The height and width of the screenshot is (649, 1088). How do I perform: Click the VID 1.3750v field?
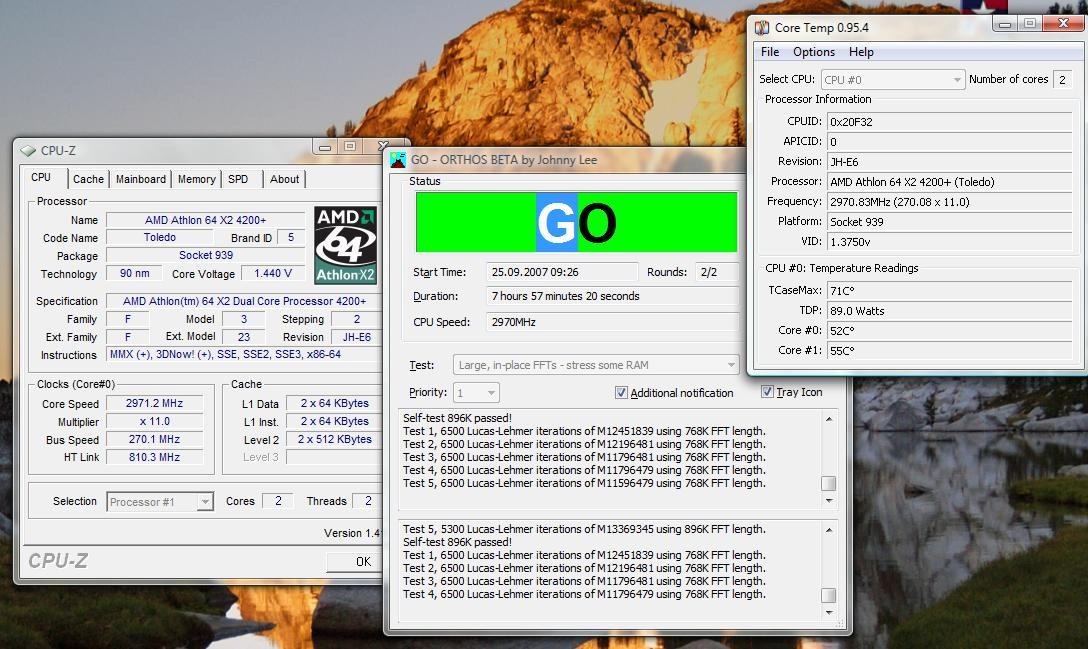tap(950, 242)
